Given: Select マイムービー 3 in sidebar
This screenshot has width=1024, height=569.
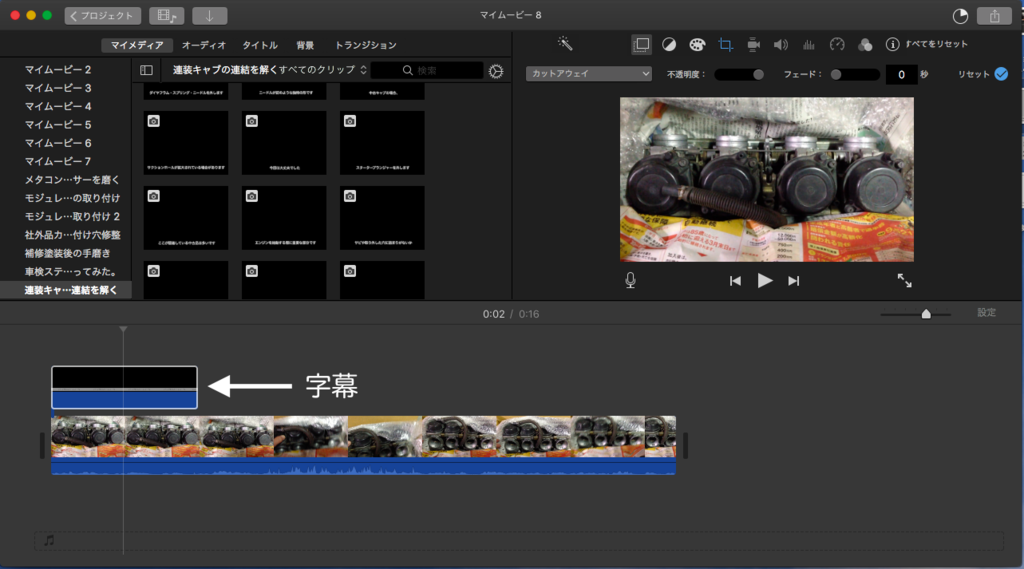Looking at the screenshot, I should (58, 88).
